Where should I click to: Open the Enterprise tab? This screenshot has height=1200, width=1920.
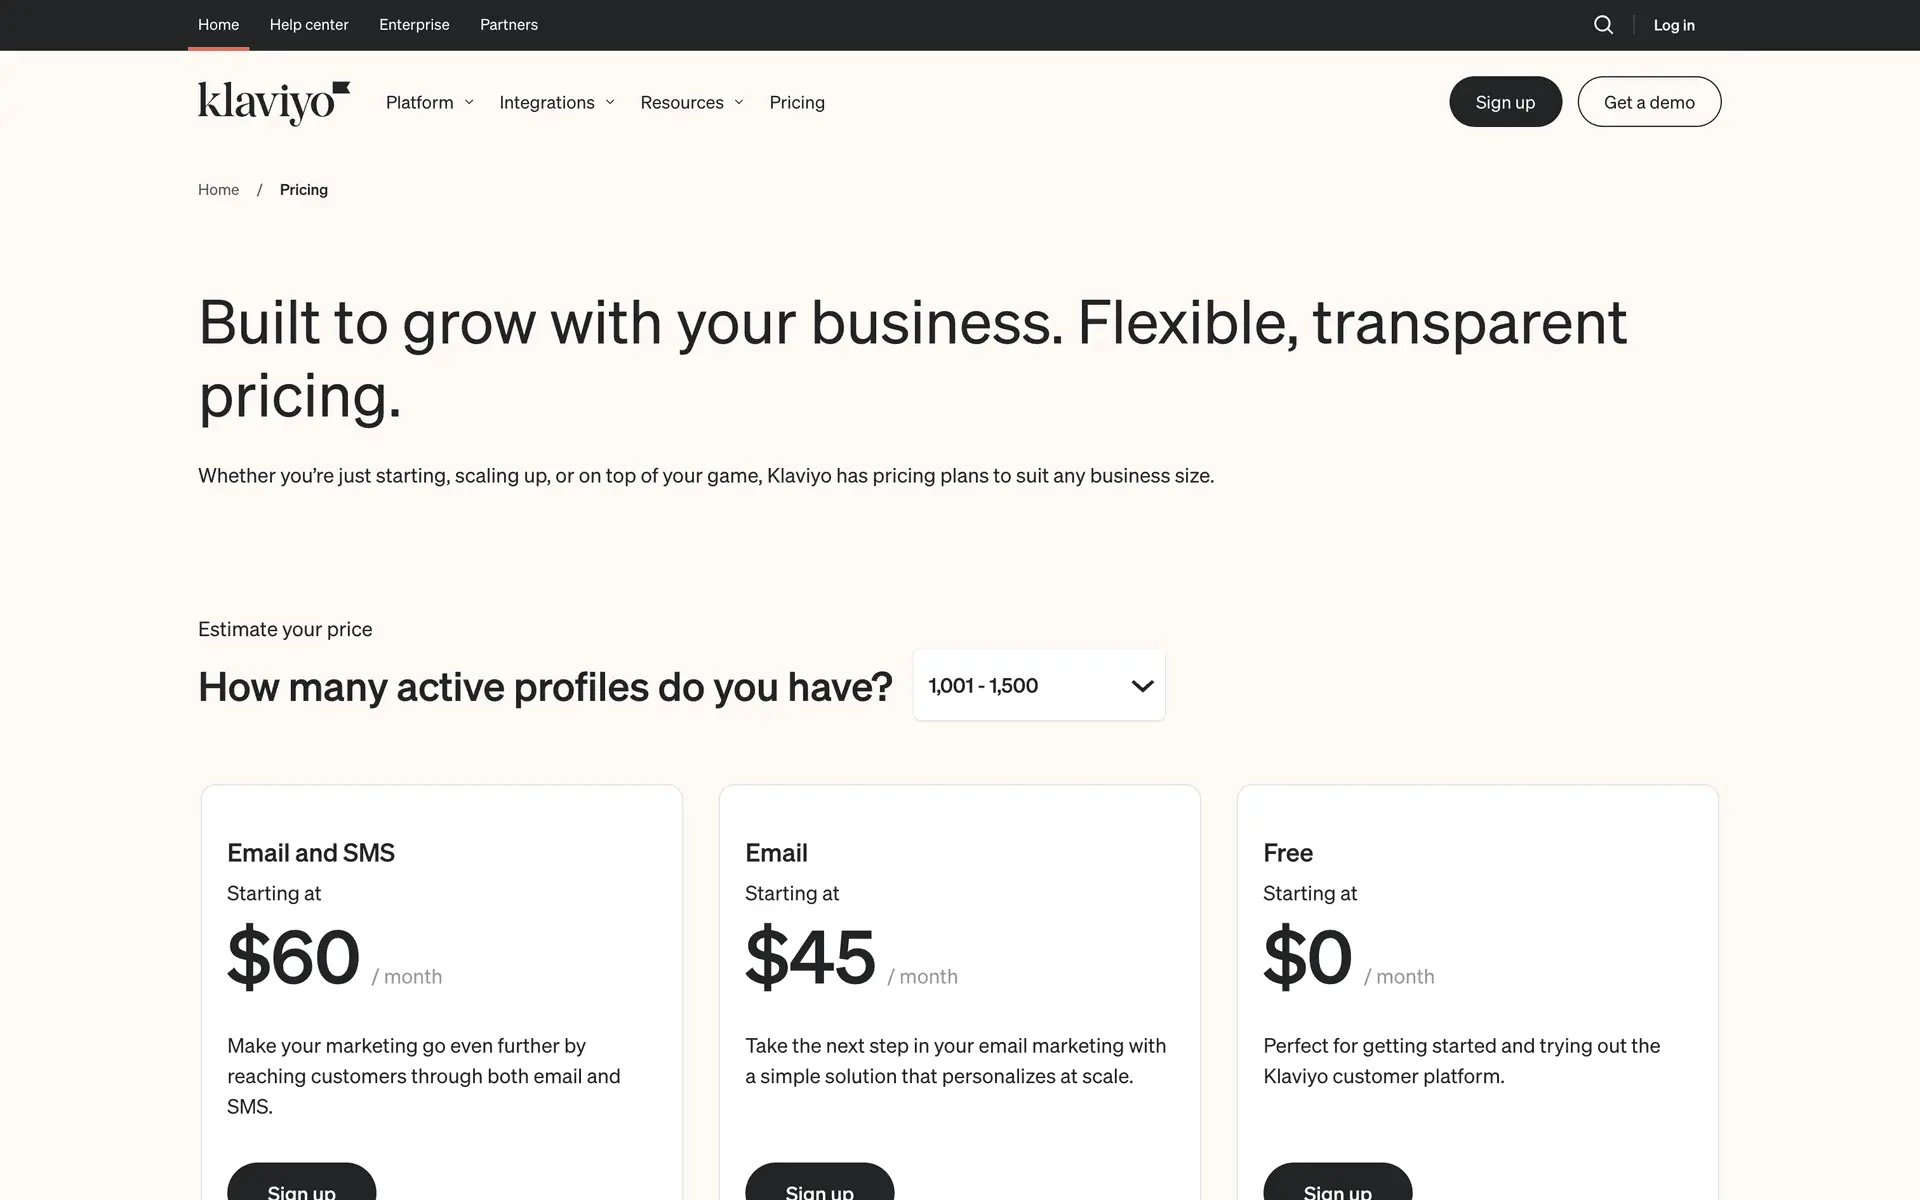[414, 25]
